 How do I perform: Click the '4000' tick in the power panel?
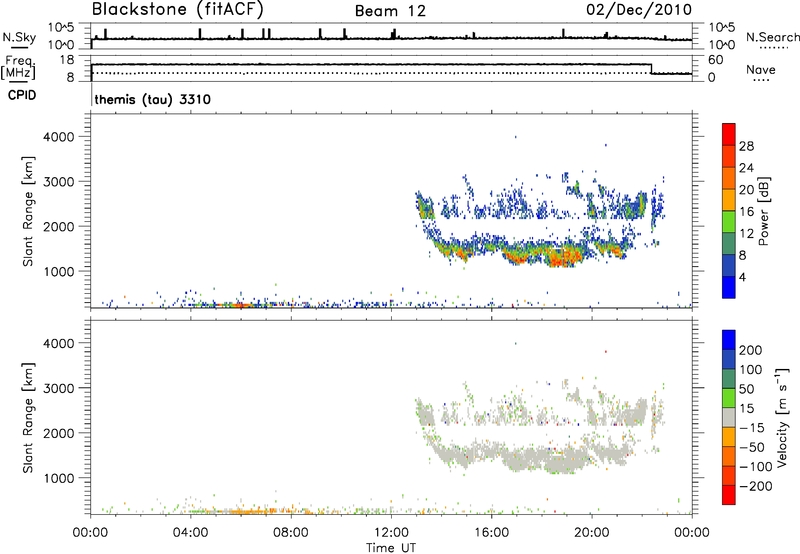[58, 137]
